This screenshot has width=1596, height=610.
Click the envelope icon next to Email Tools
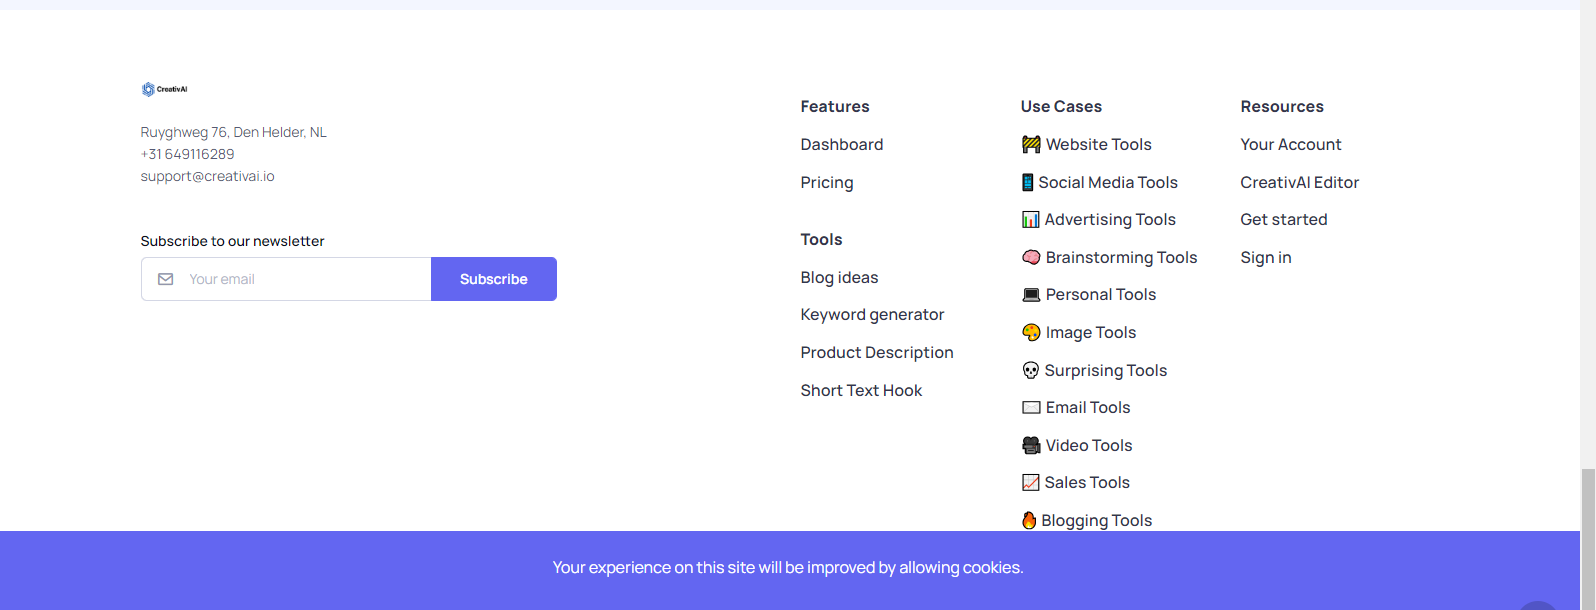click(x=1031, y=407)
